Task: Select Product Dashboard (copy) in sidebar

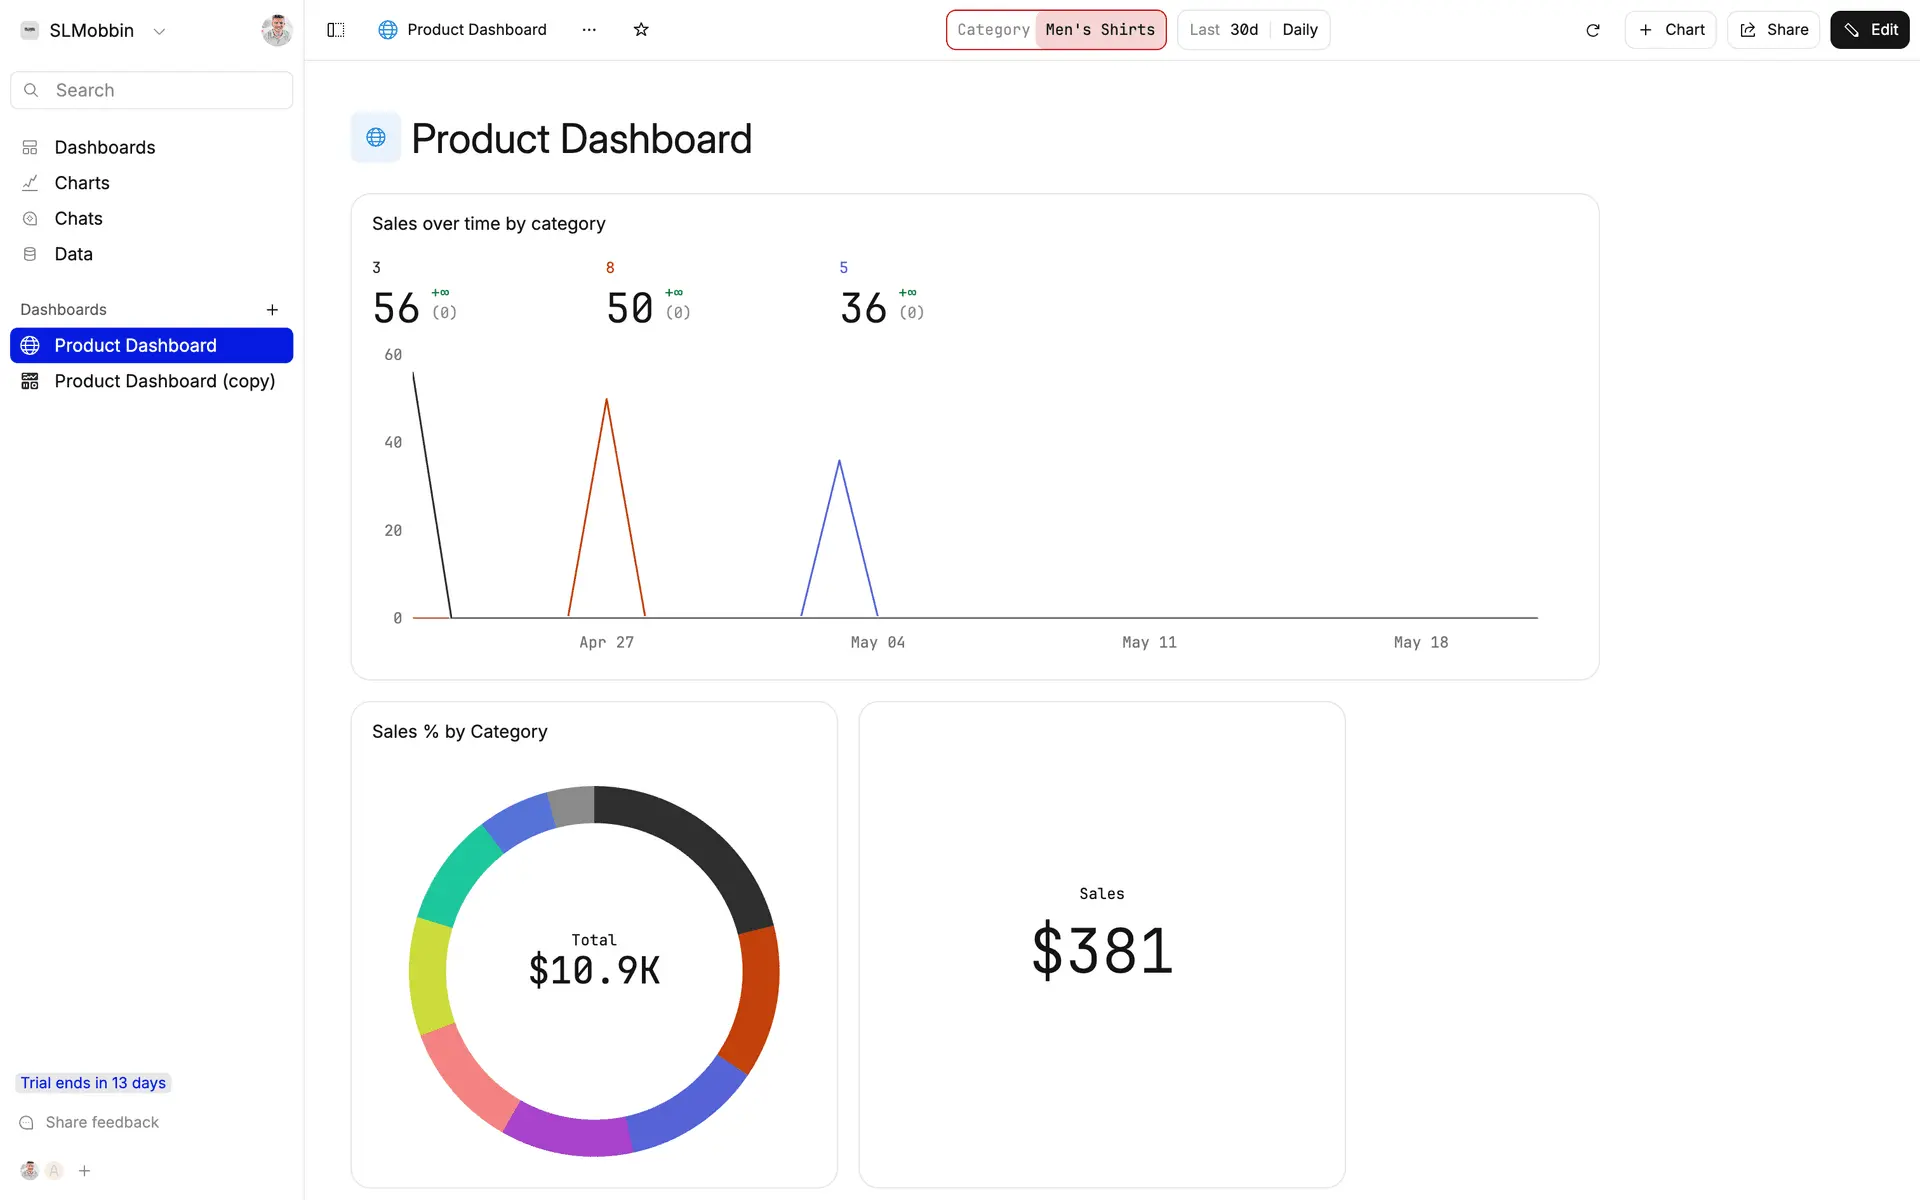Action: click(164, 381)
